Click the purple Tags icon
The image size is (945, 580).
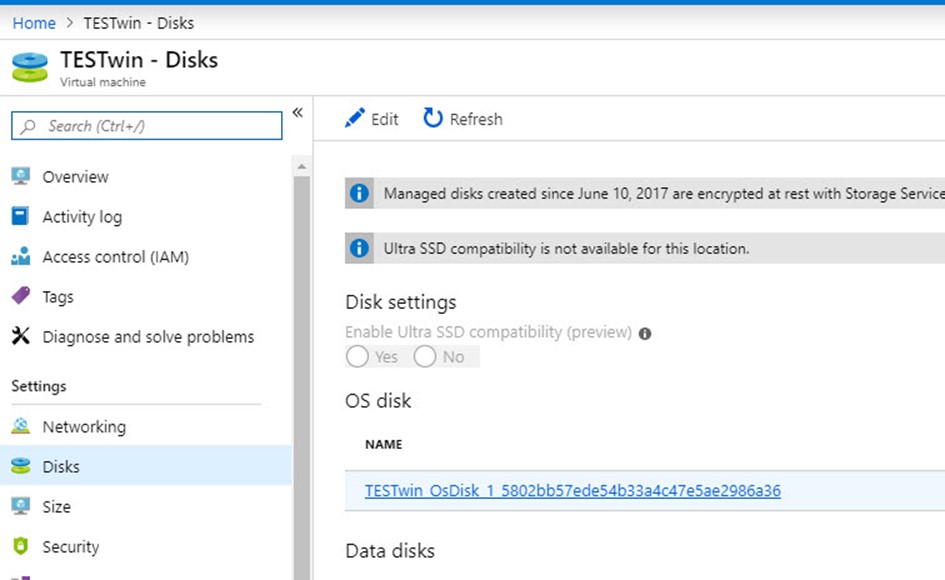click(20, 297)
